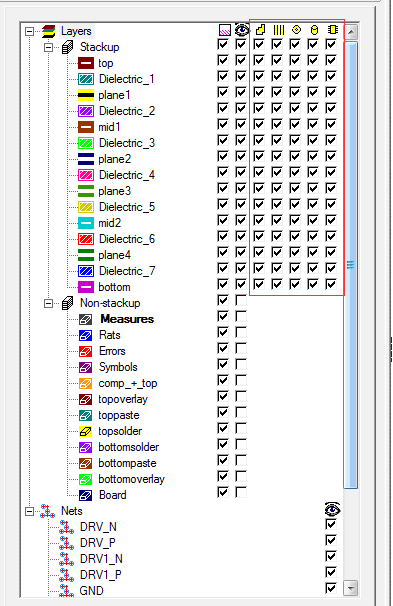Click the Measures layer icon
This screenshot has height=606, width=393.
85,319
